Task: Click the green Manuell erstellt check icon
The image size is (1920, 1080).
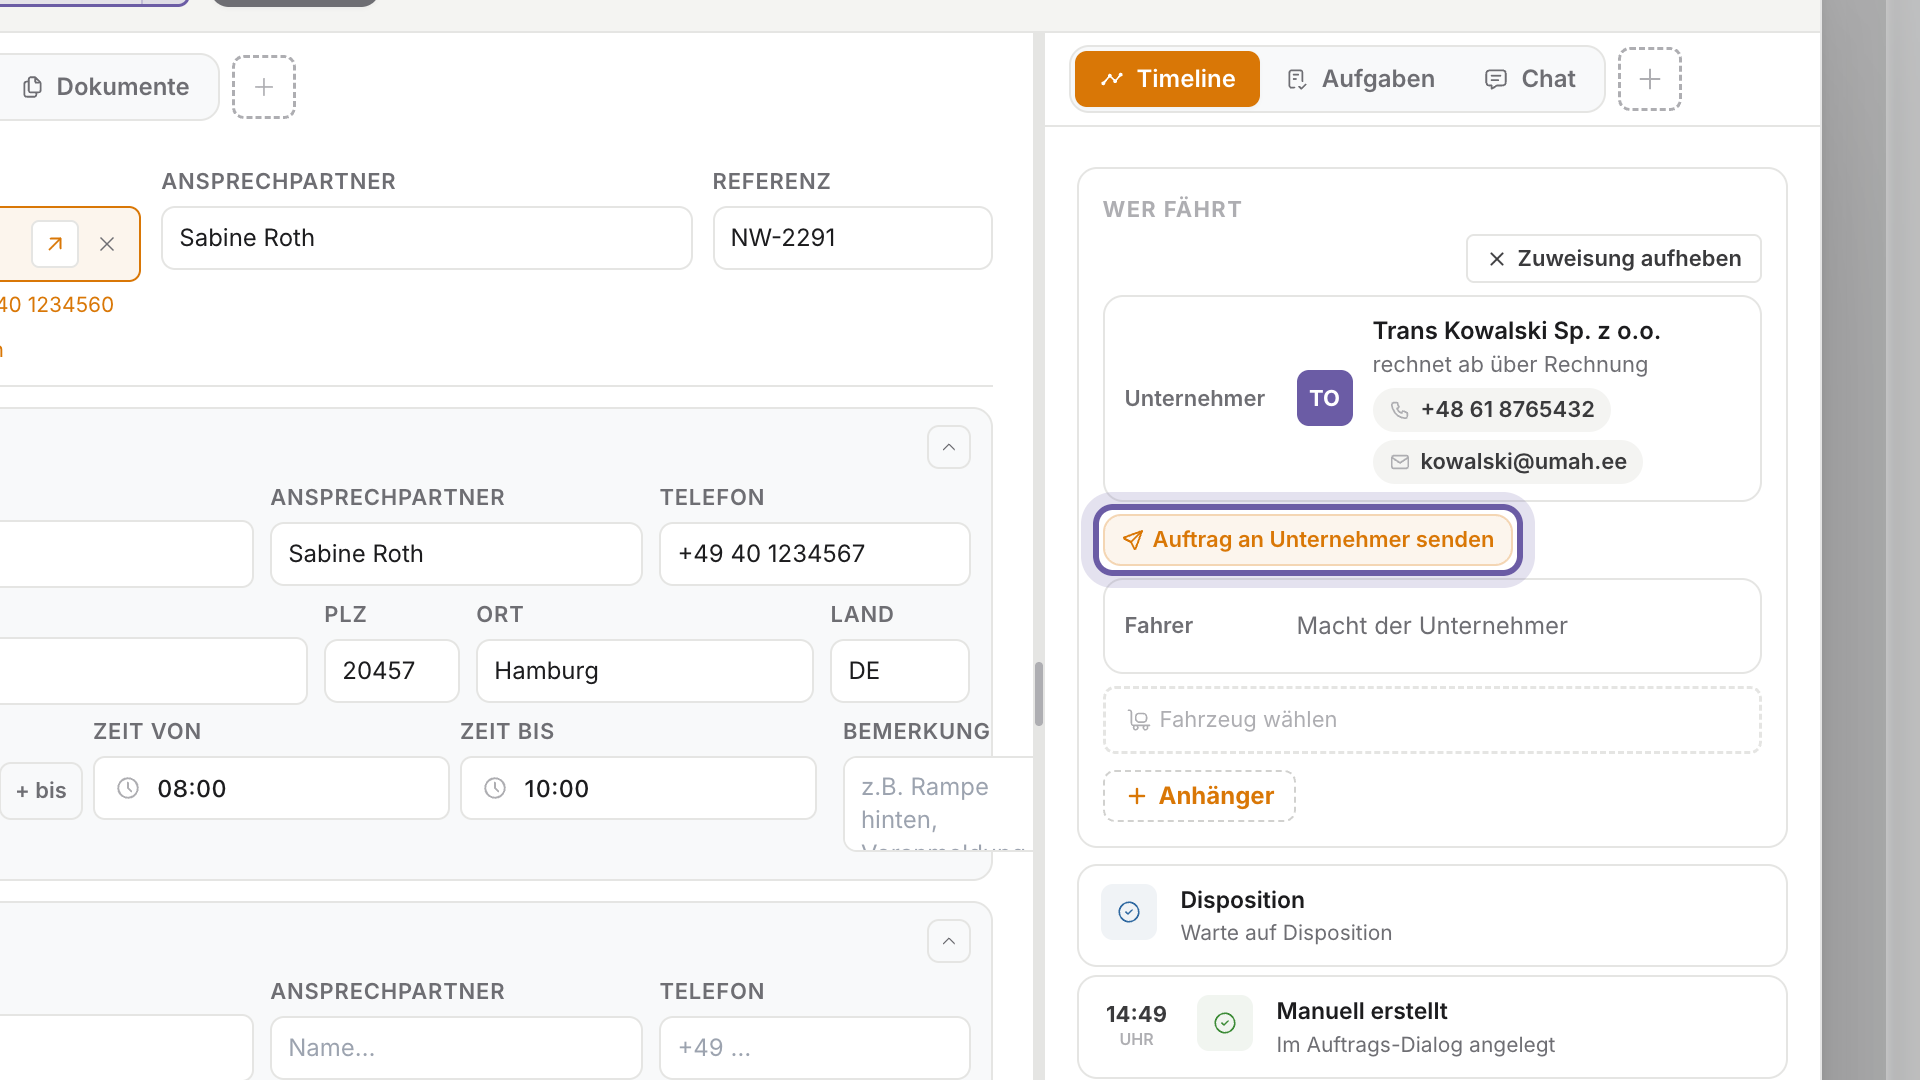Action: [x=1225, y=1023]
